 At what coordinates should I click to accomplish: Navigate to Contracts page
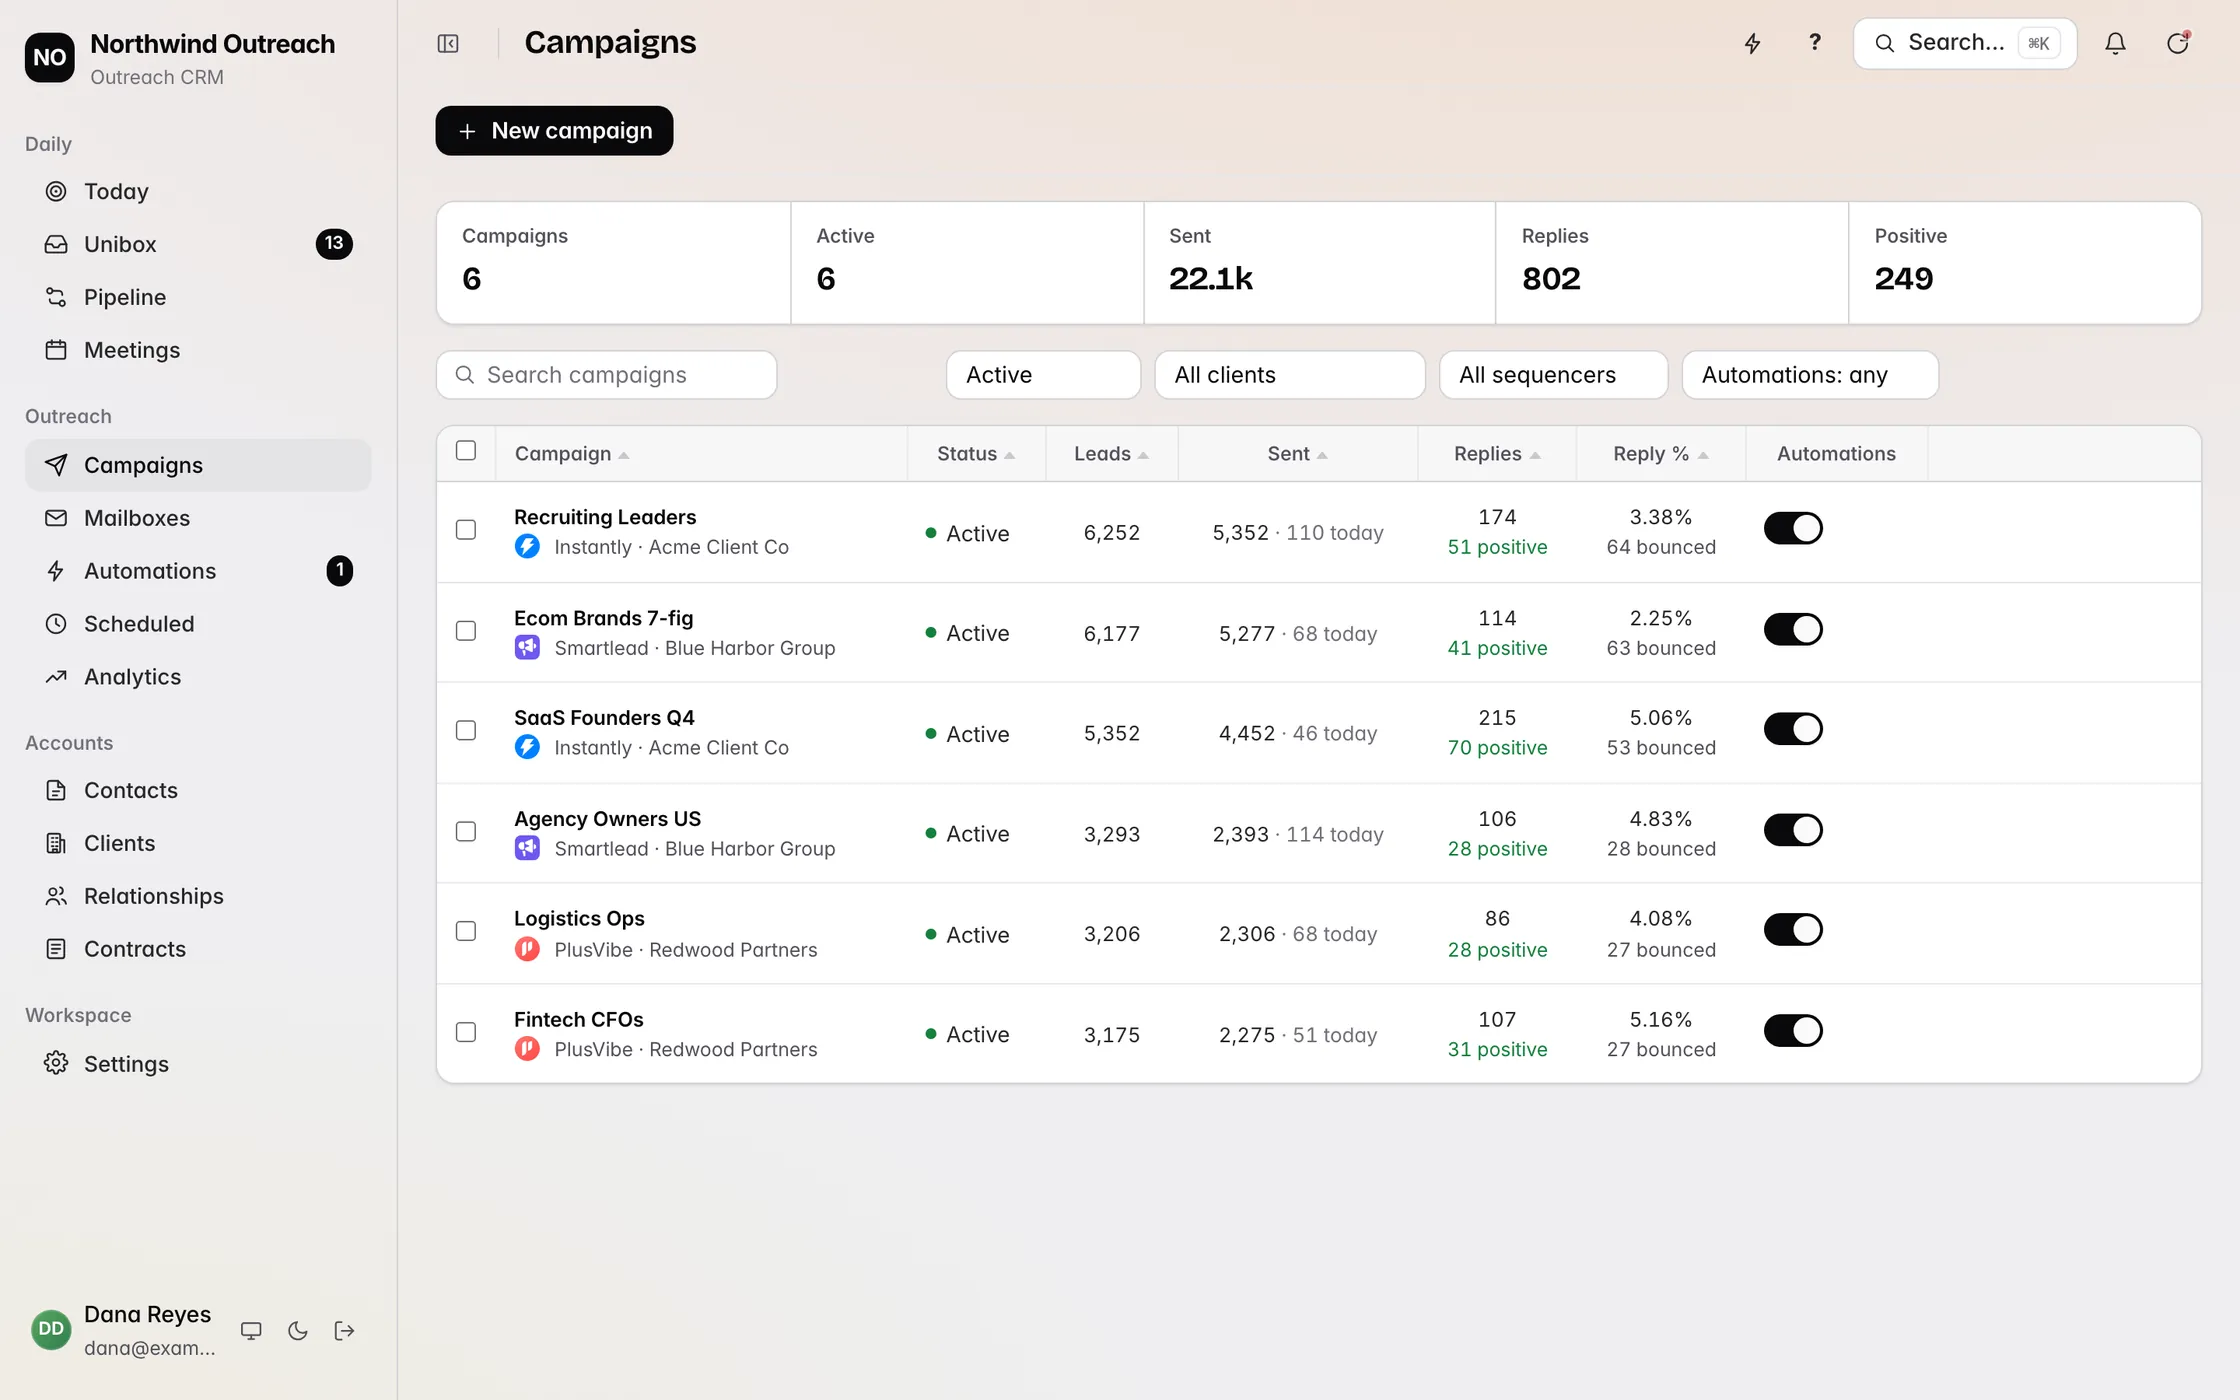coord(198,949)
